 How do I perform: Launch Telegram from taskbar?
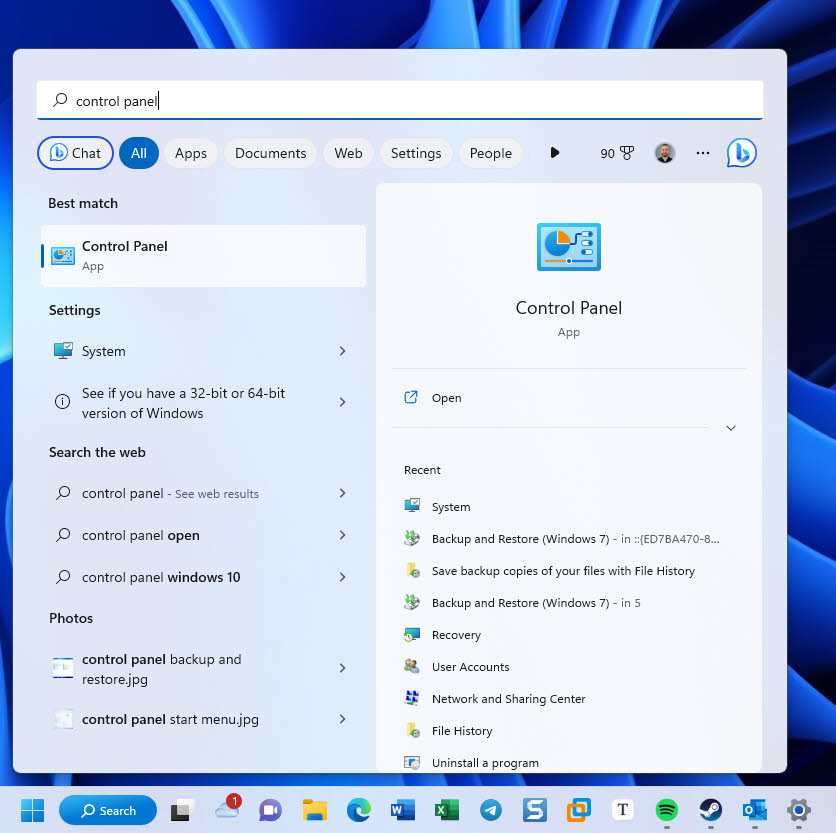click(x=491, y=811)
